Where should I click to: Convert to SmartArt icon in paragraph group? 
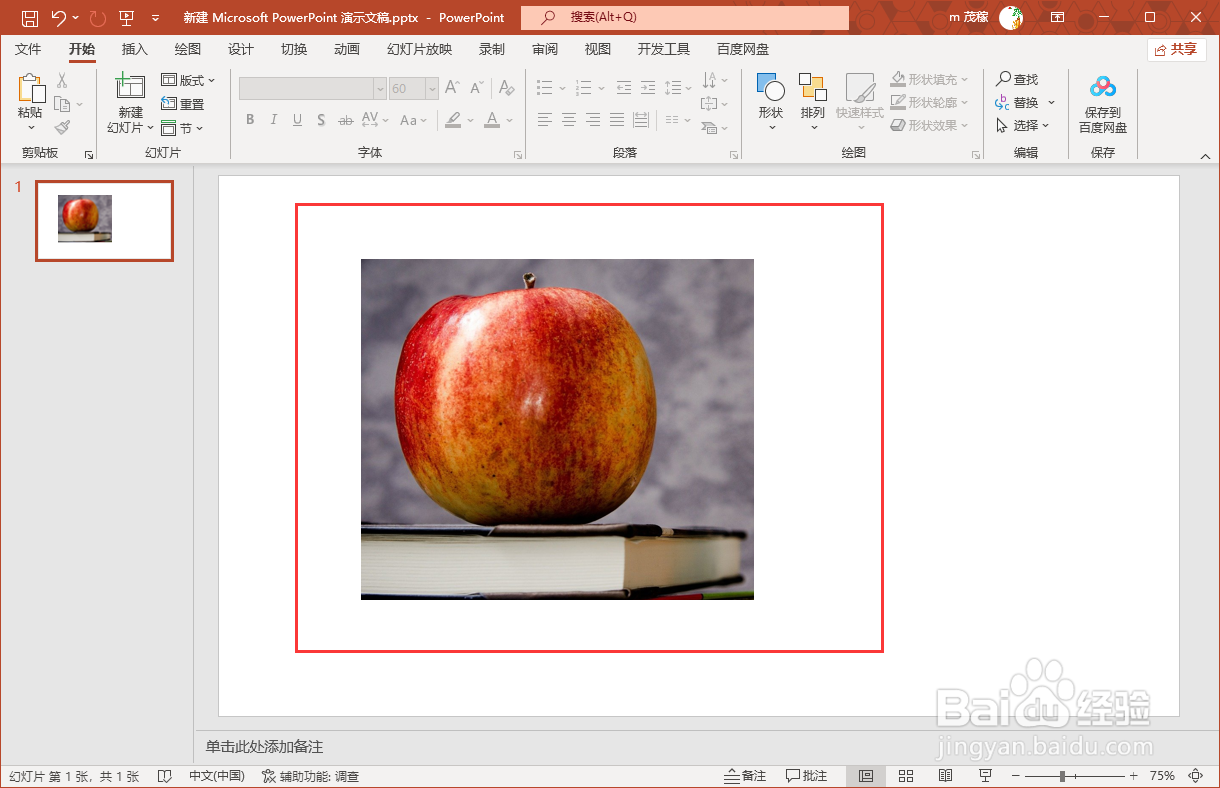(716, 127)
